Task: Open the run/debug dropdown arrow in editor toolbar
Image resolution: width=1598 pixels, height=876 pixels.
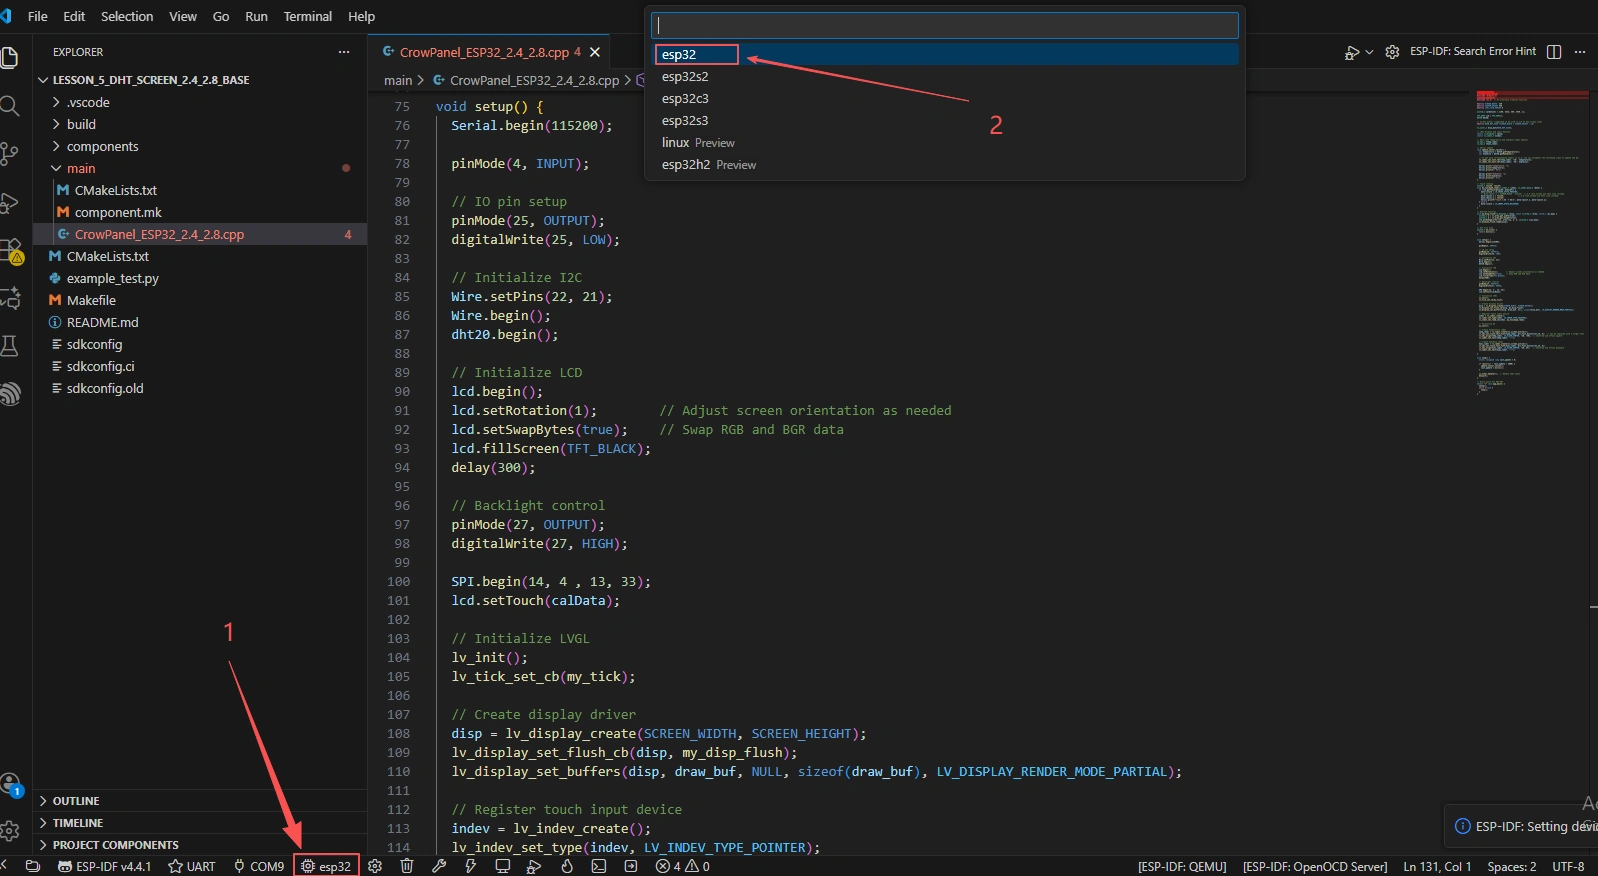Action: 1369,52
